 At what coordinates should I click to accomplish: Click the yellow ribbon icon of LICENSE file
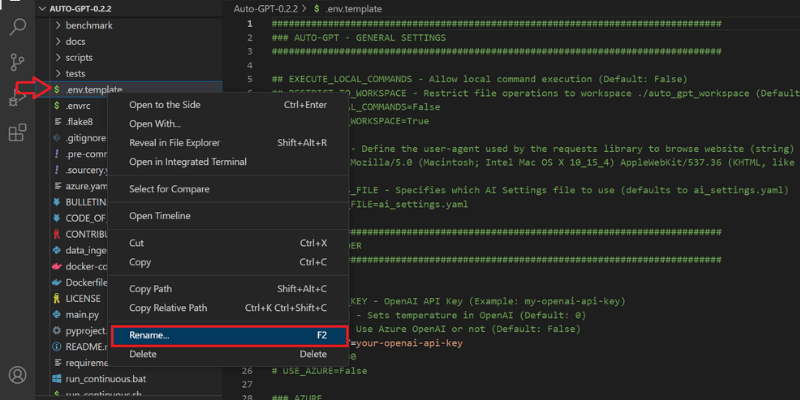coord(57,298)
